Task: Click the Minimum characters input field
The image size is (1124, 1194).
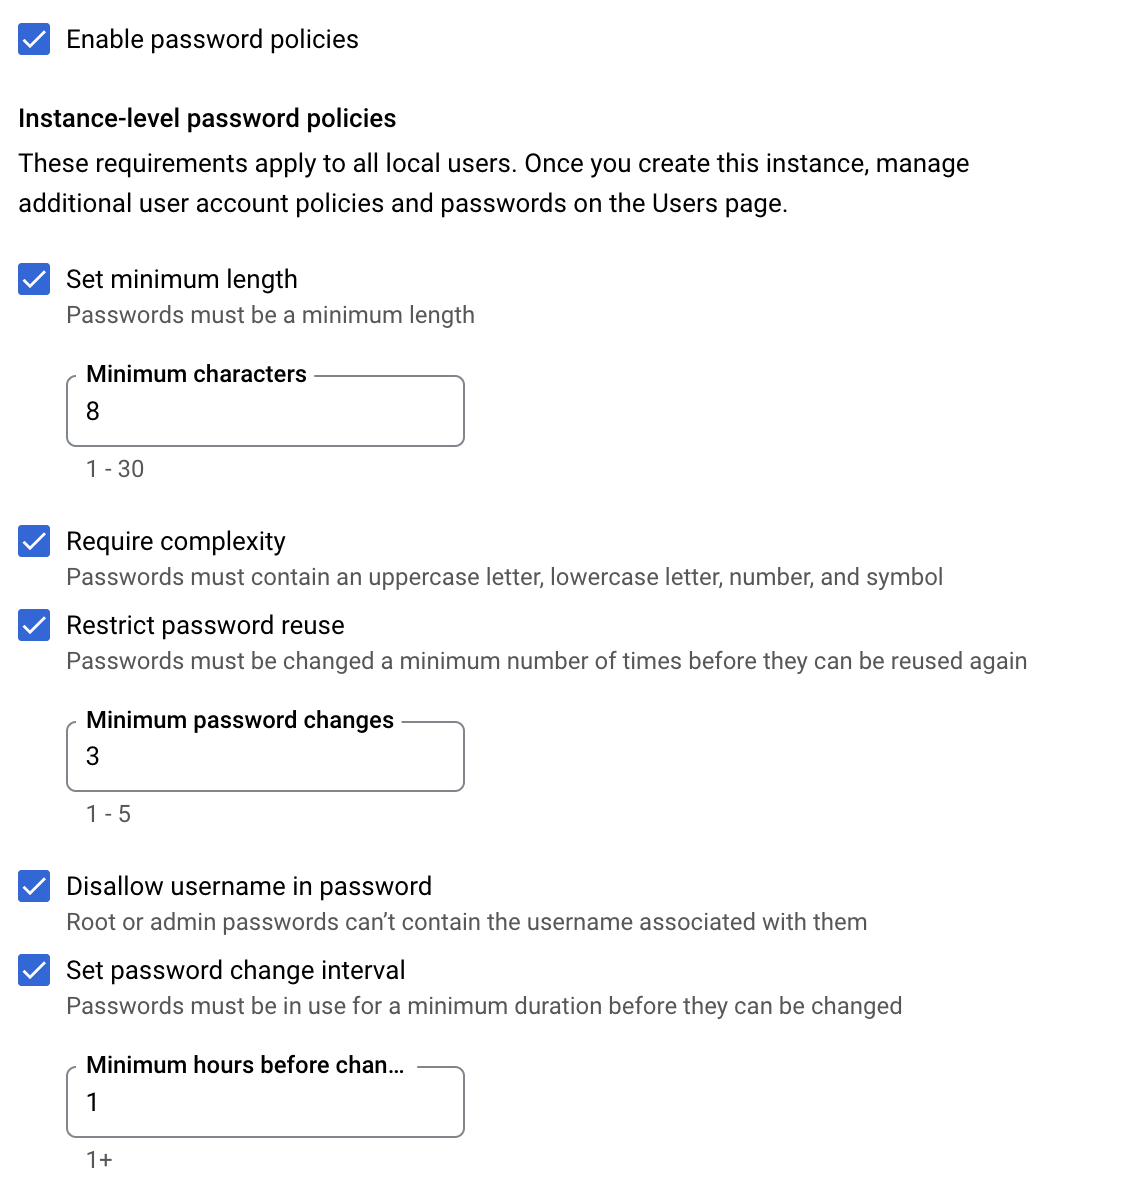Action: 265,411
